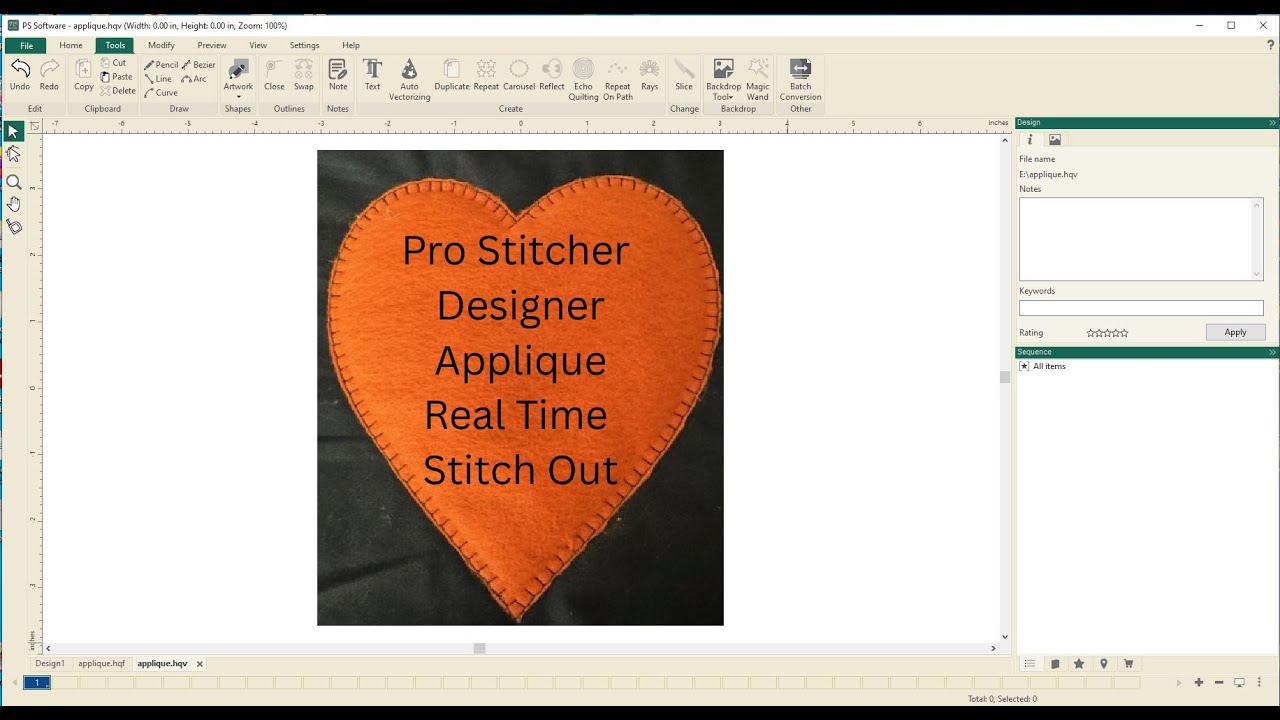This screenshot has width=1280, height=720.
Task: Start Auto Vectorizing
Action: click(409, 80)
